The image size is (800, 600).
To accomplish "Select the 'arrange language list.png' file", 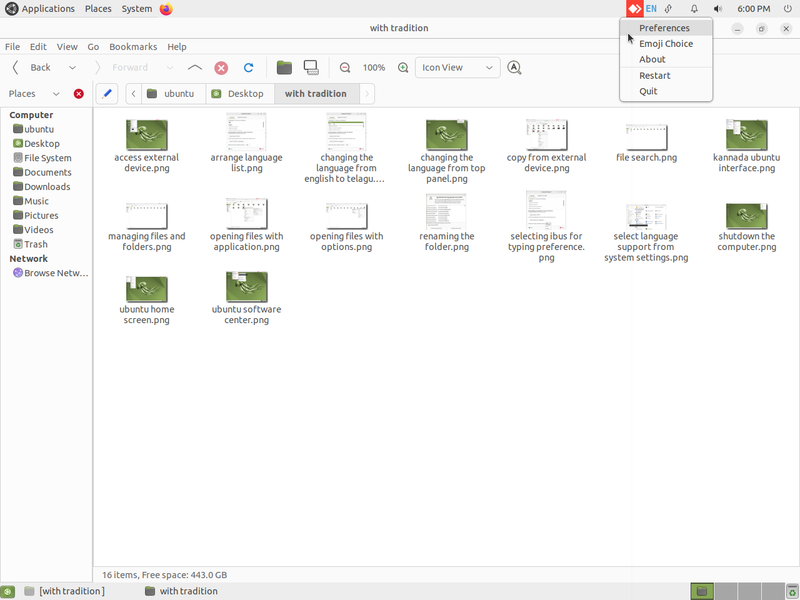I will click(246, 143).
